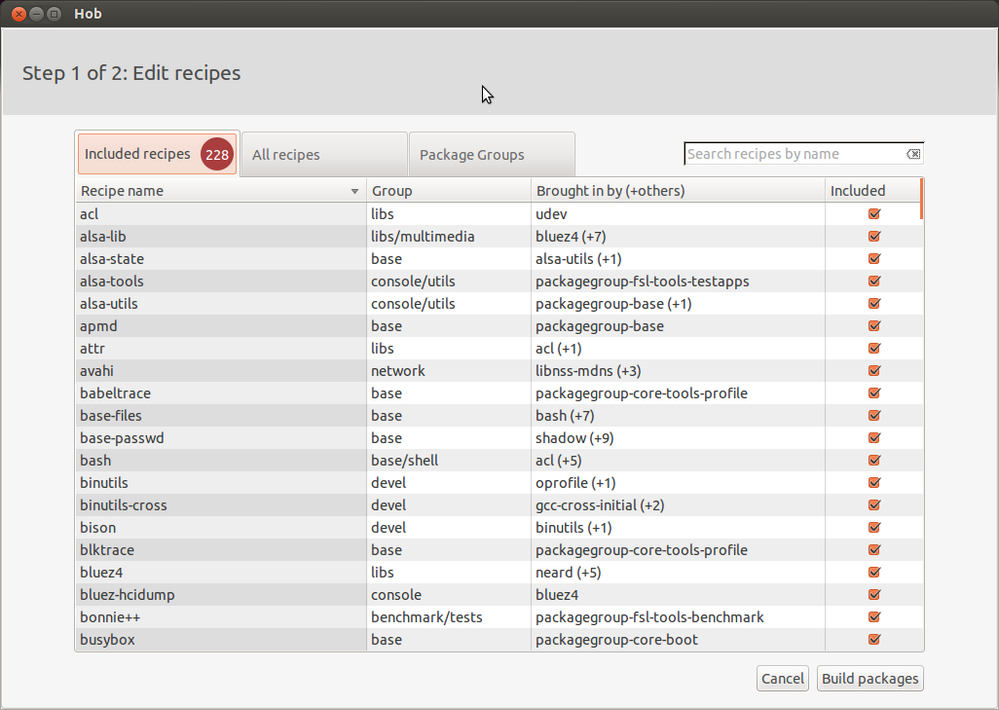Switch to the All recipes tab

[x=324, y=154]
